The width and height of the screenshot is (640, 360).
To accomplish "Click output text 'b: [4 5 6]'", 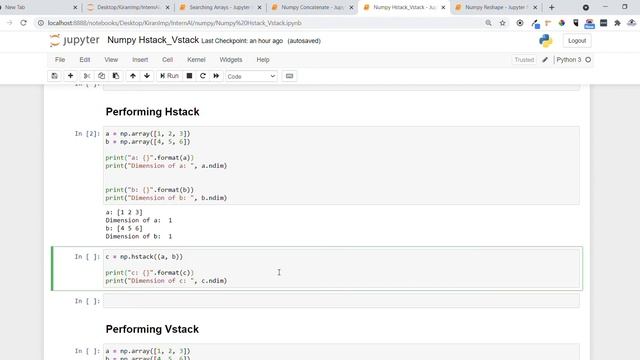I will pyautogui.click(x=124, y=228).
